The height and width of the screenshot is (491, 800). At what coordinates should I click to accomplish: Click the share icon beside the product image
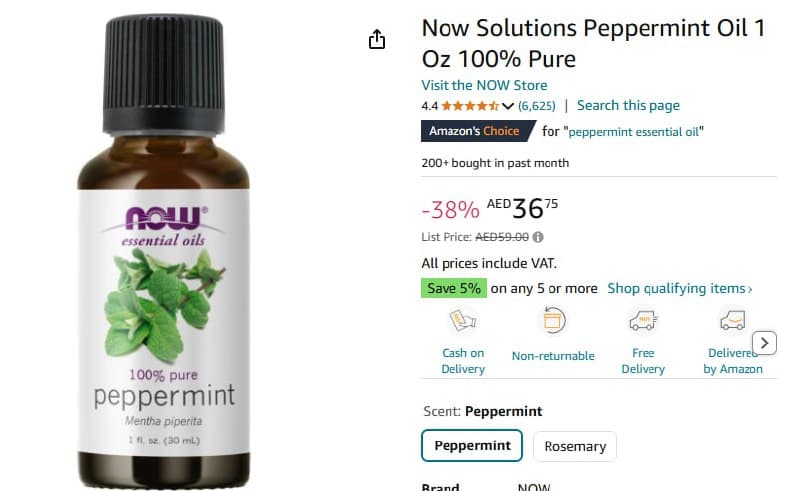coord(377,39)
